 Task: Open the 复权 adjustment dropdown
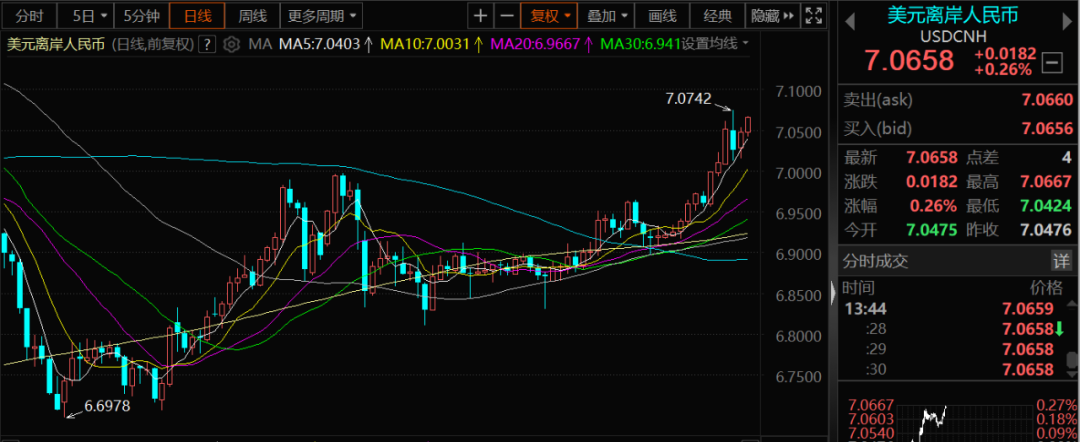(551, 16)
